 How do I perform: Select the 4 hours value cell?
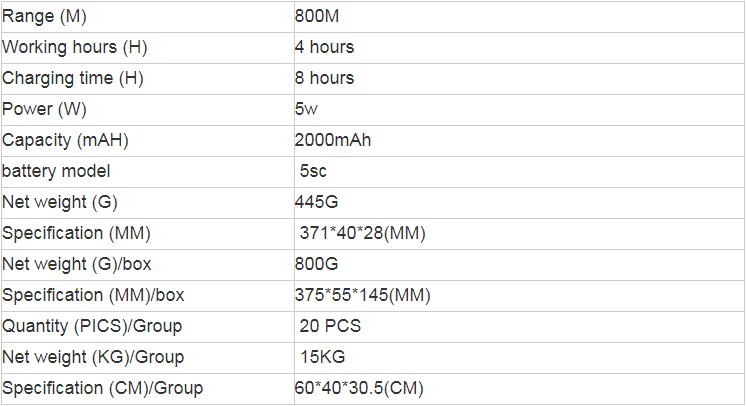tap(324, 47)
